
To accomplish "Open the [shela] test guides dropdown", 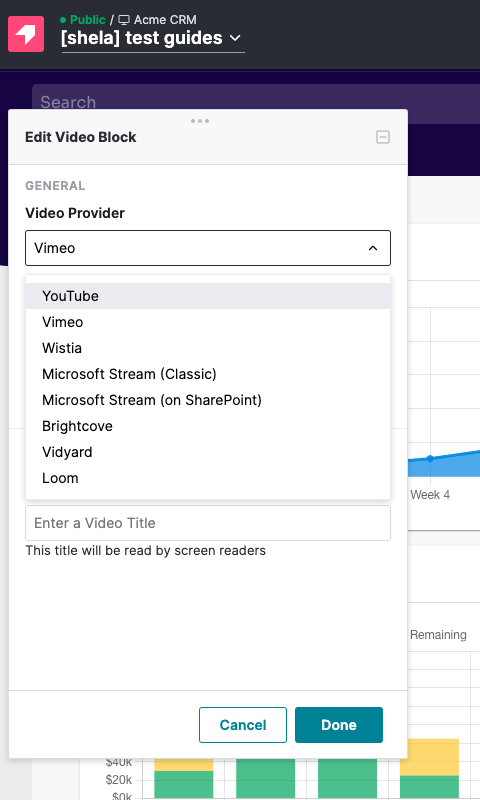I will pyautogui.click(x=153, y=38).
